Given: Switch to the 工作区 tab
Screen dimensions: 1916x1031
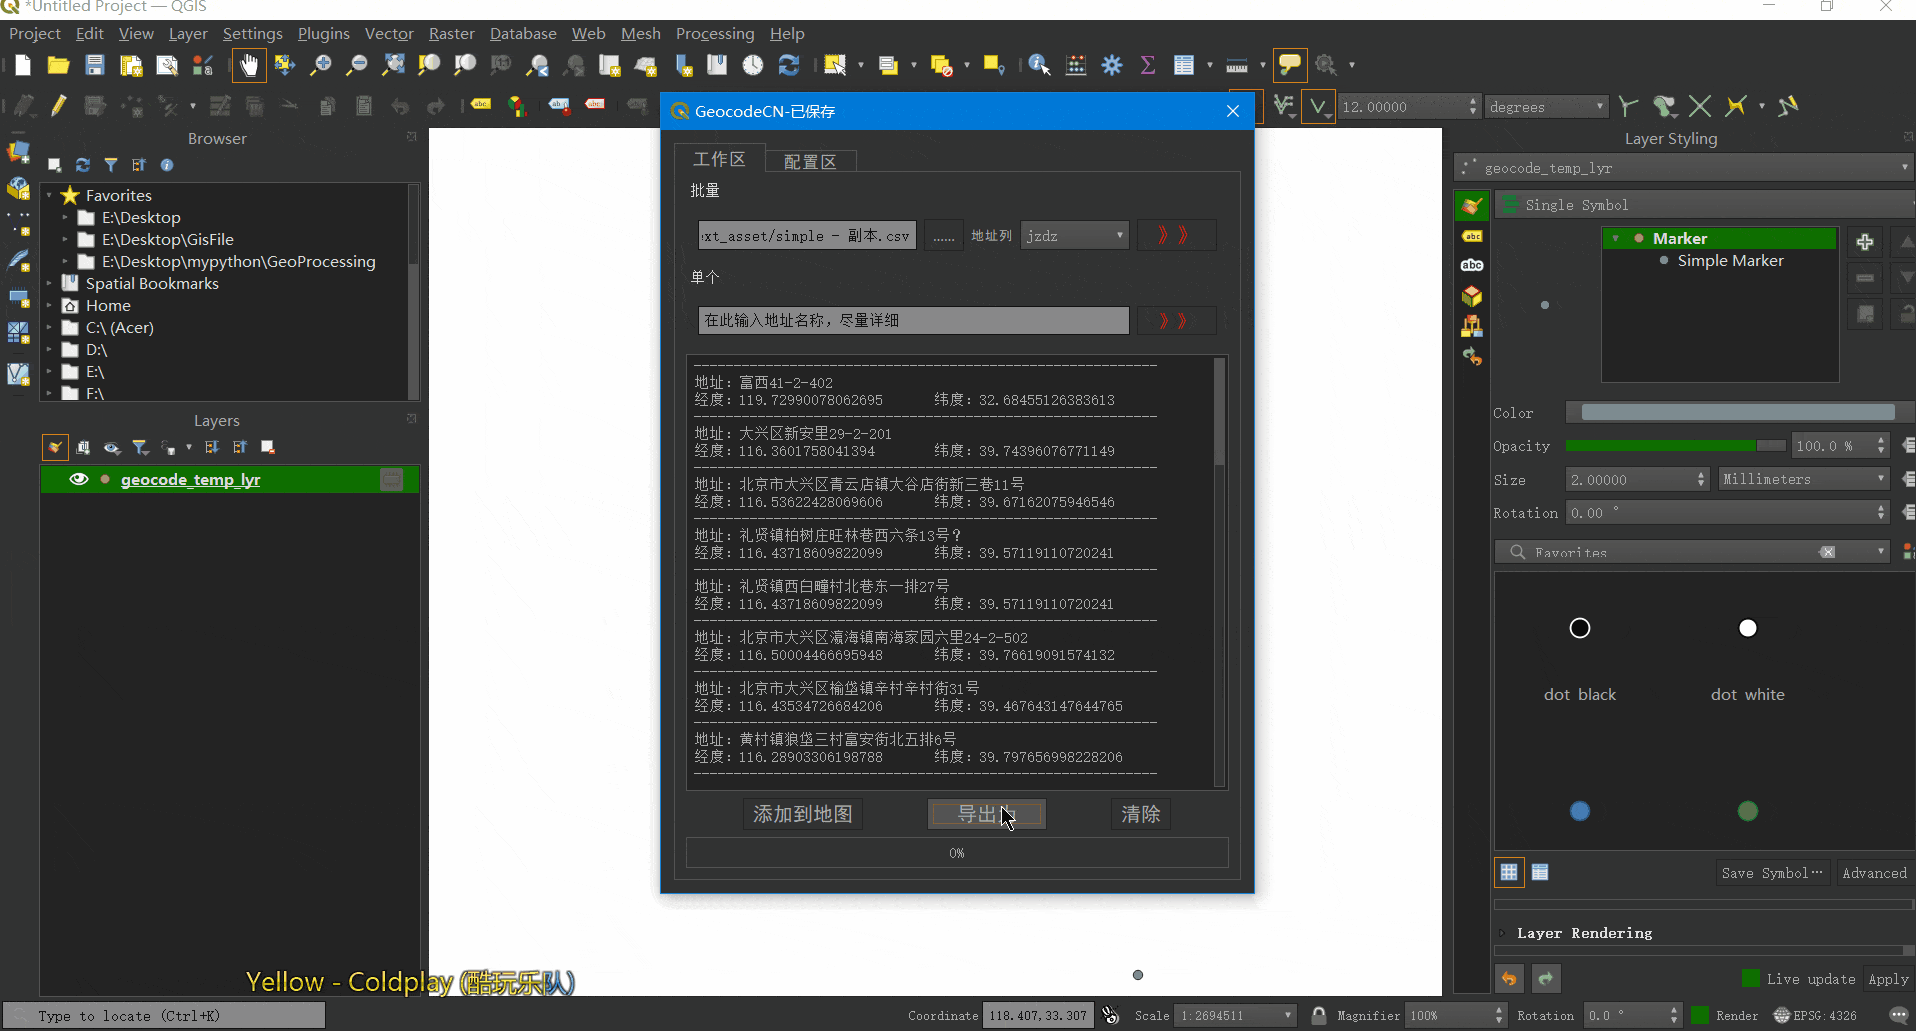Looking at the screenshot, I should [x=719, y=159].
